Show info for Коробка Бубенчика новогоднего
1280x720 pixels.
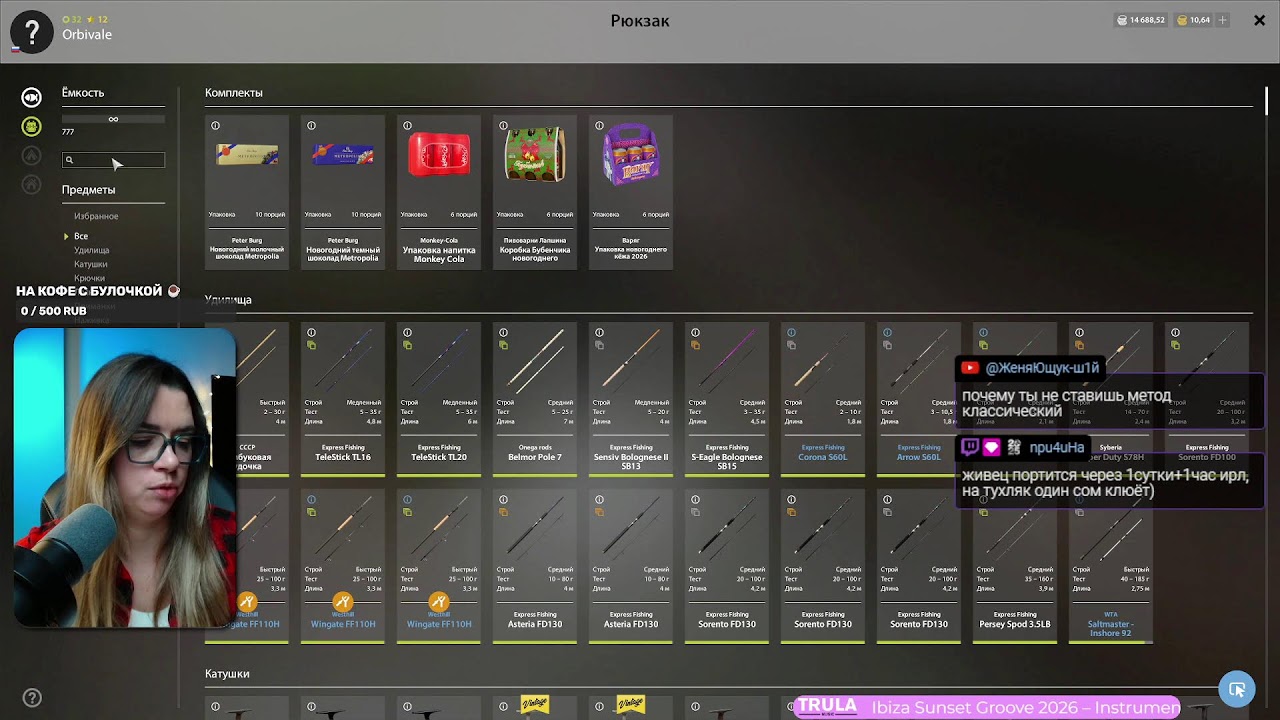tap(503, 126)
